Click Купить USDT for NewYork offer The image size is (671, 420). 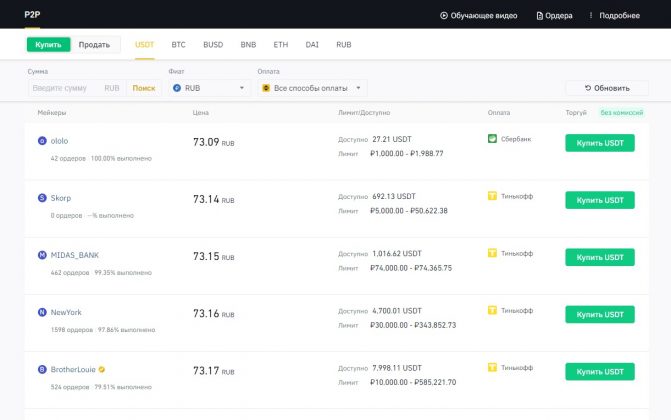tap(599, 315)
